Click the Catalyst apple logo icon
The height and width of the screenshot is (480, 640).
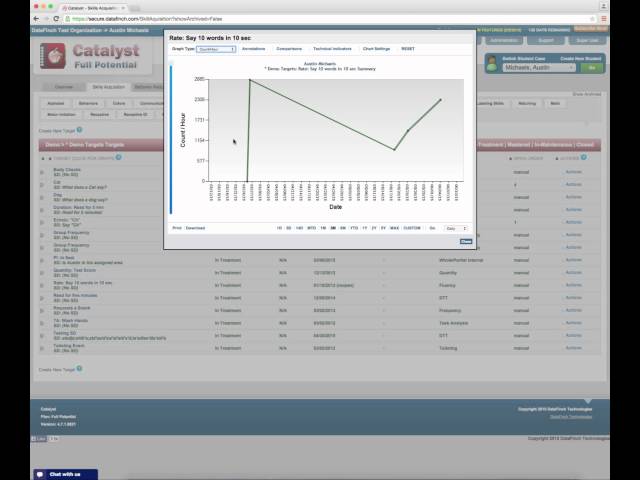point(53,56)
